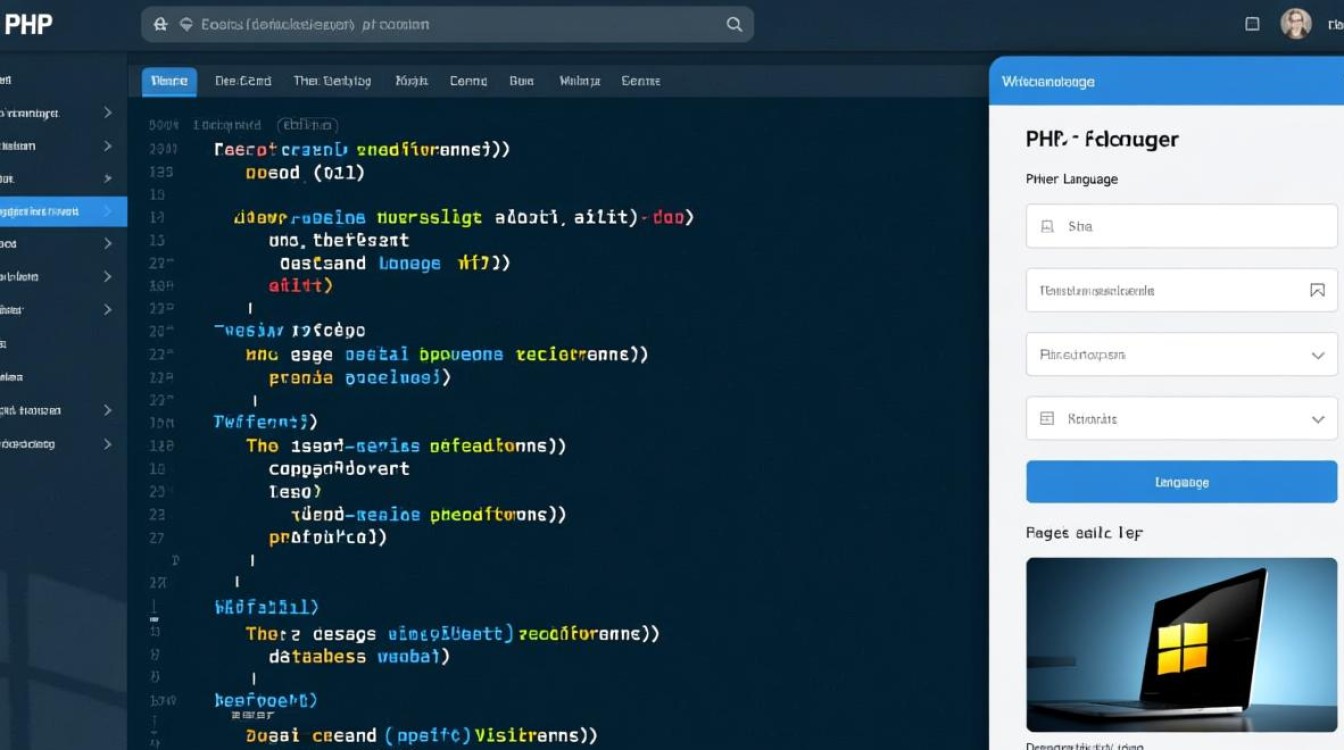Click the table icon in the last dropdown
Image resolution: width=1344 pixels, height=750 pixels.
(x=1047, y=419)
